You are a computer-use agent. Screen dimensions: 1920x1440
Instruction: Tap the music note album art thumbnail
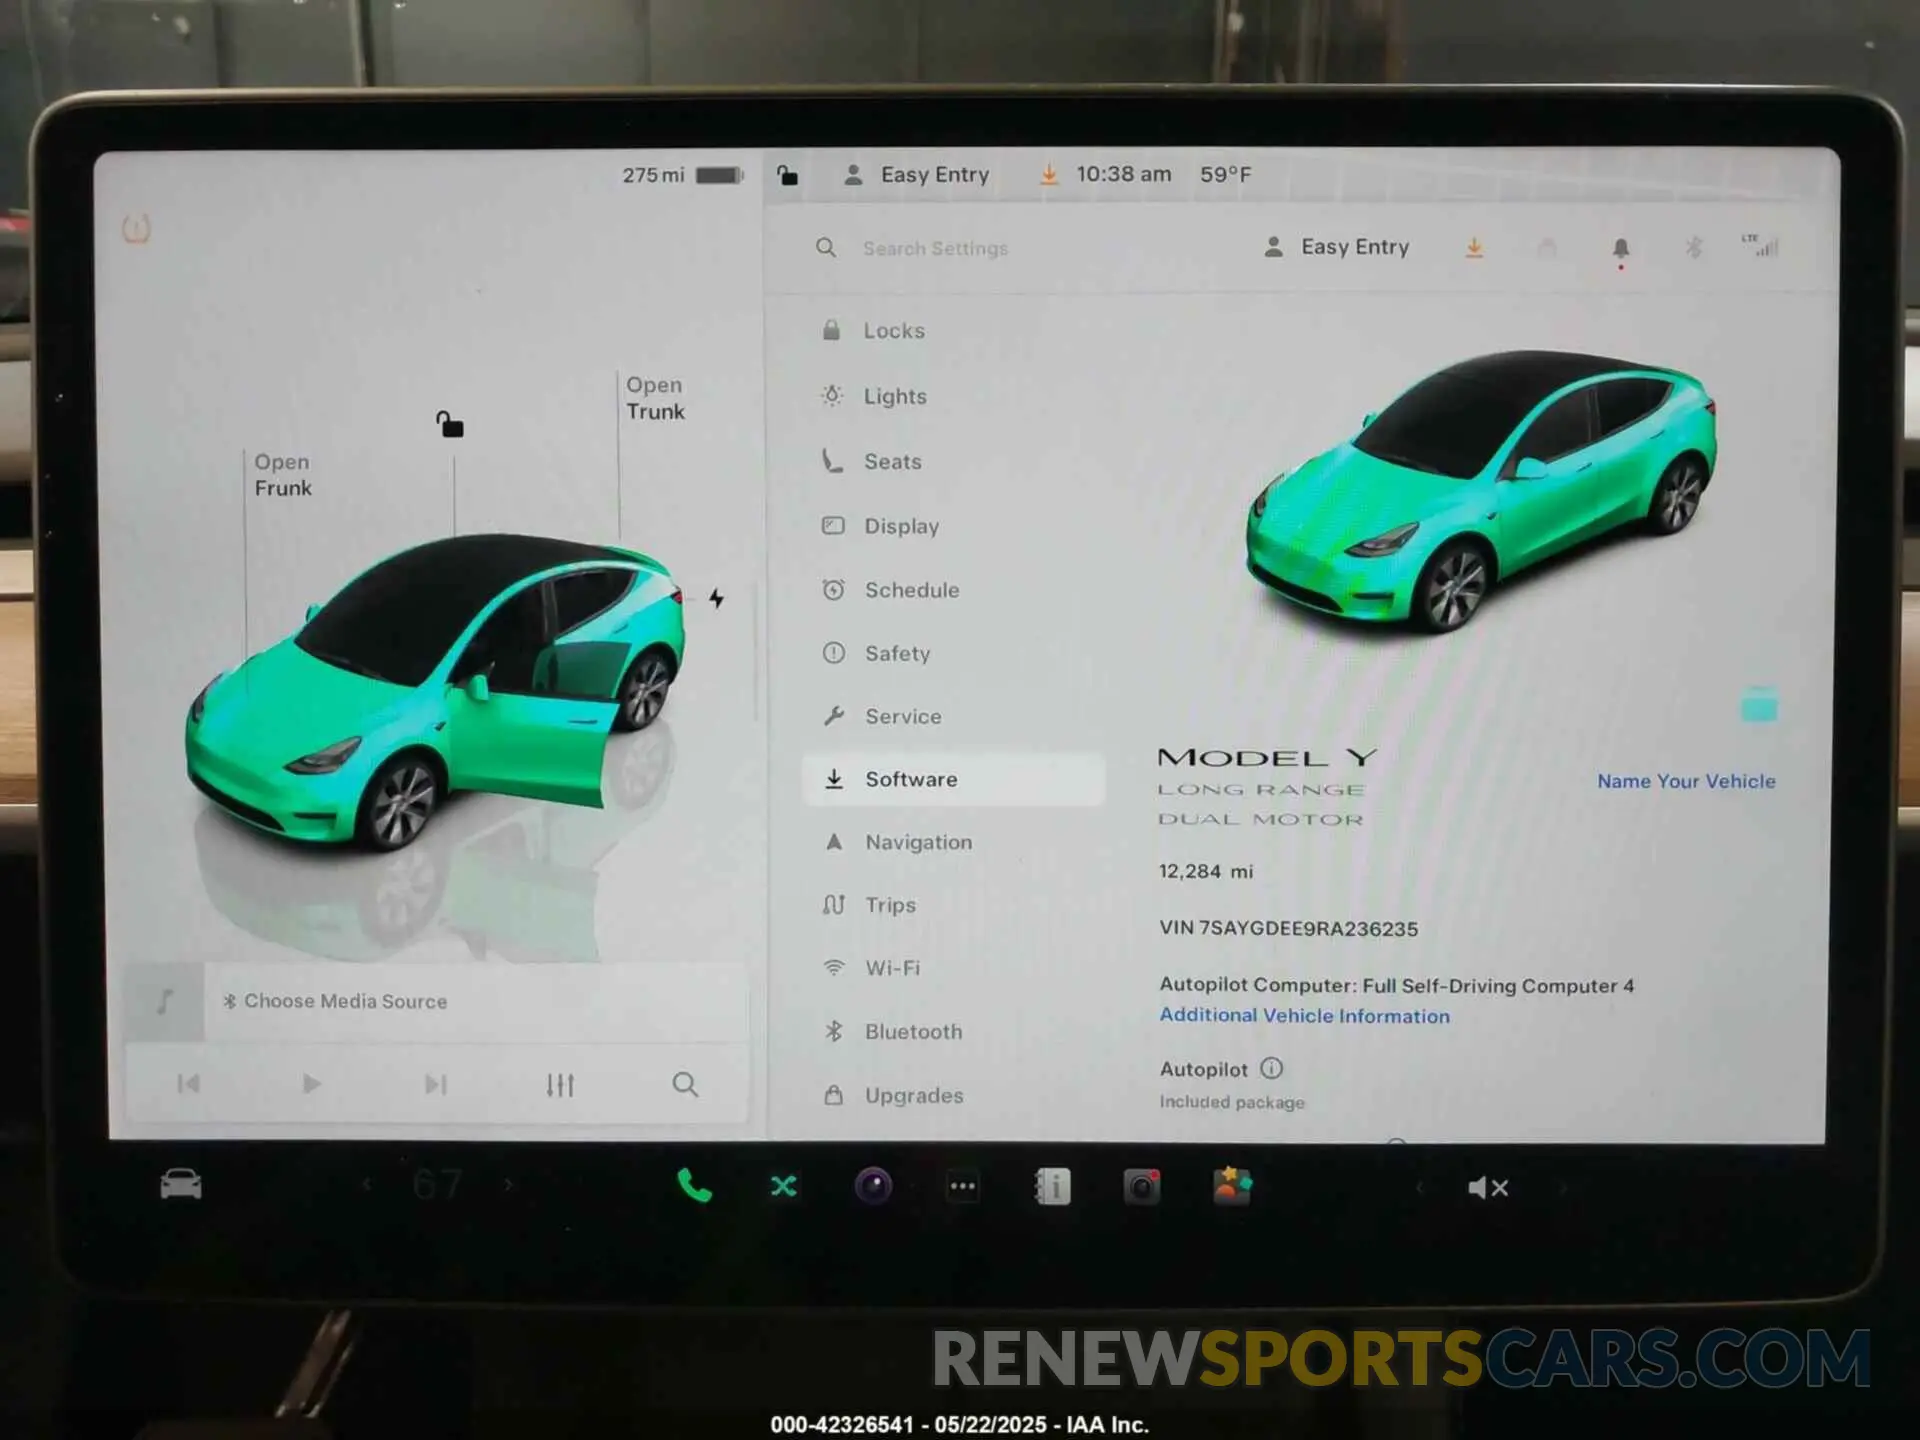[165, 1001]
